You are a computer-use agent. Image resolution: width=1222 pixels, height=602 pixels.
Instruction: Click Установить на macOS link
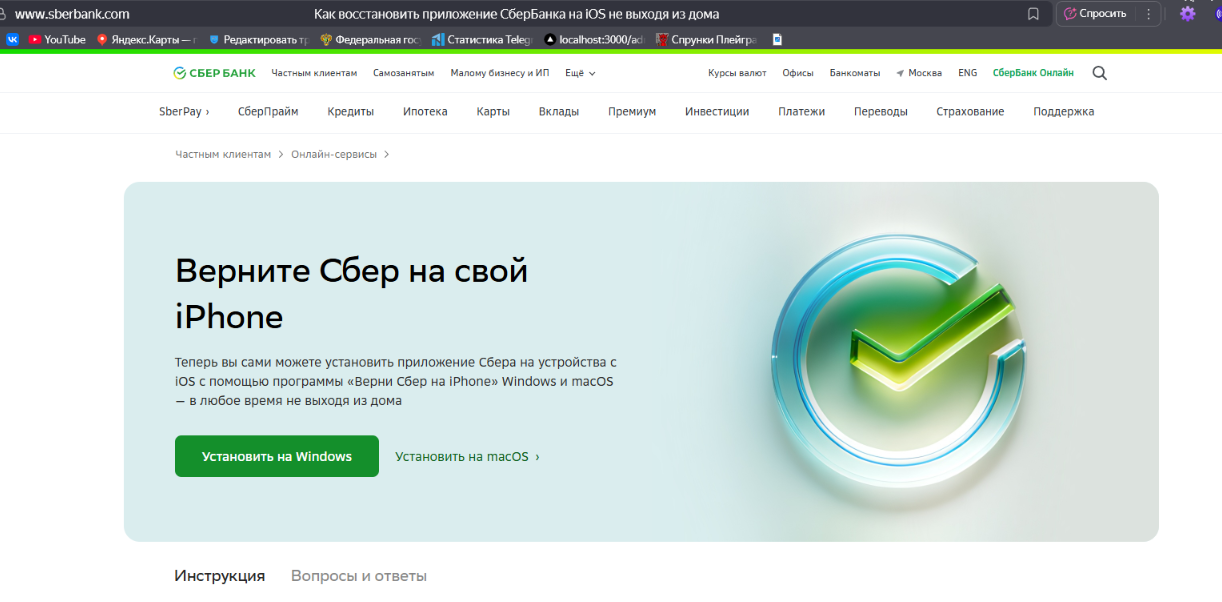467,456
